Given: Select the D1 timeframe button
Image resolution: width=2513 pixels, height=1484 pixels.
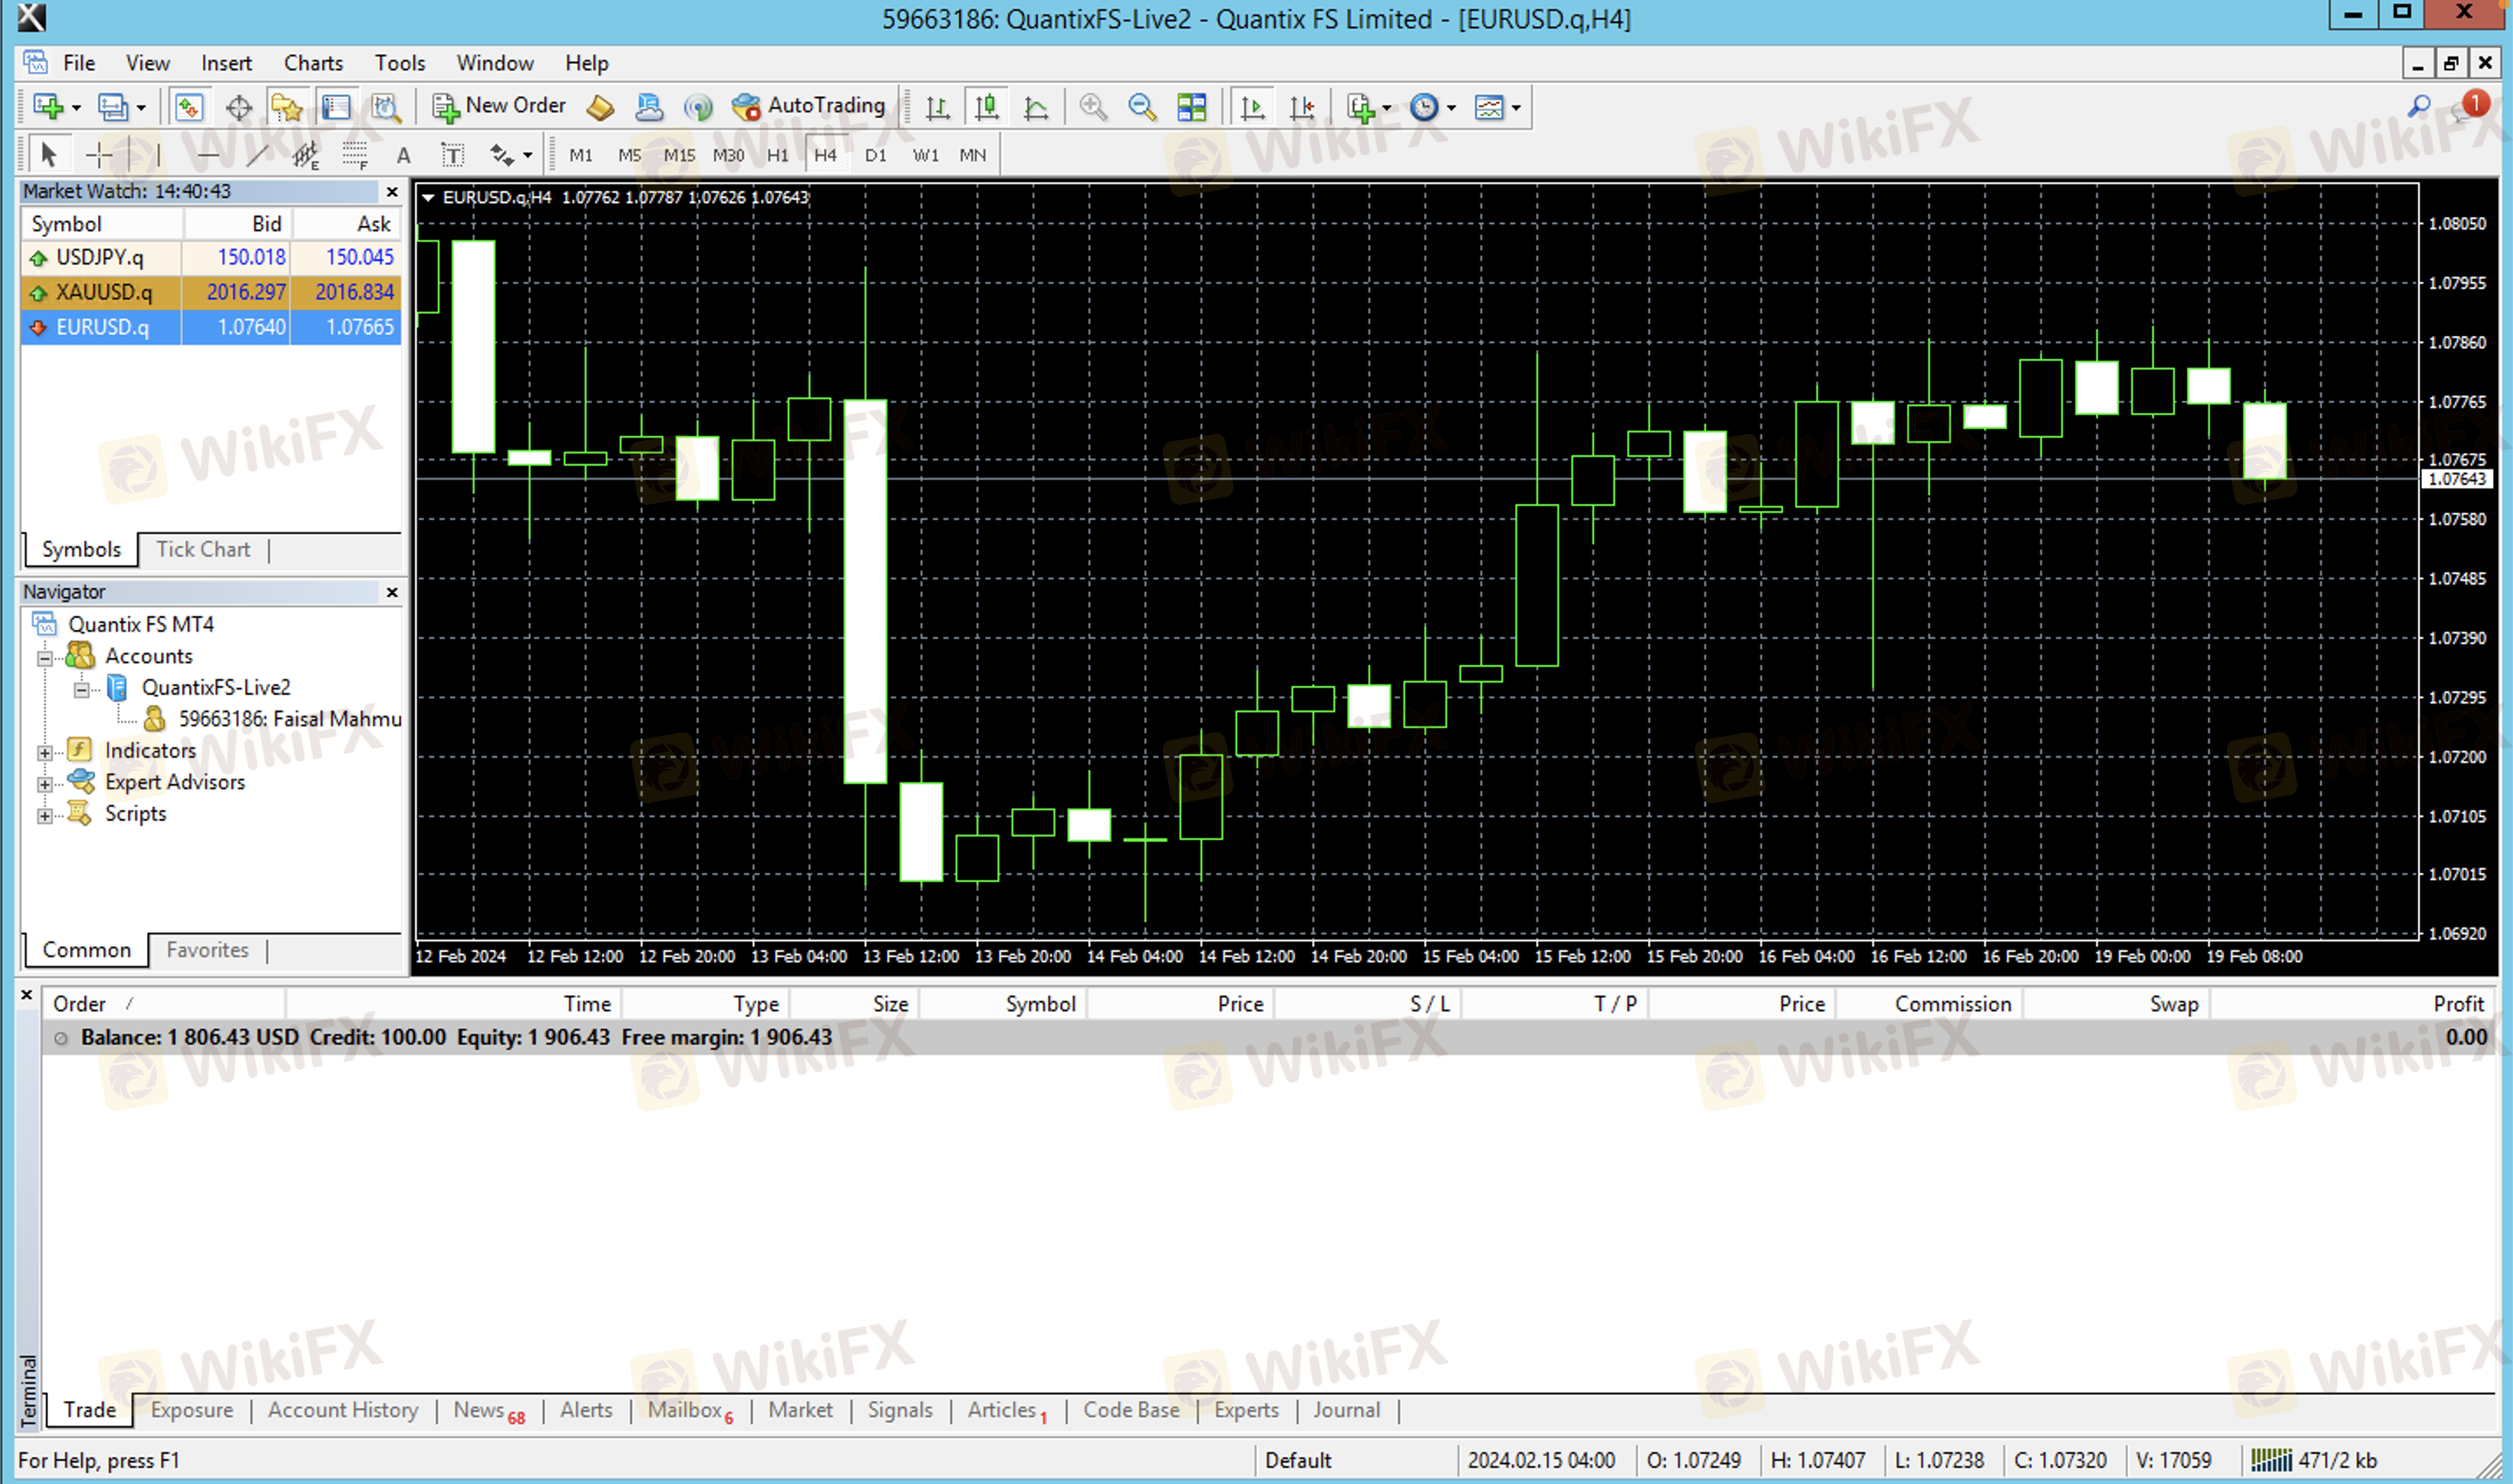Looking at the screenshot, I should coord(875,155).
